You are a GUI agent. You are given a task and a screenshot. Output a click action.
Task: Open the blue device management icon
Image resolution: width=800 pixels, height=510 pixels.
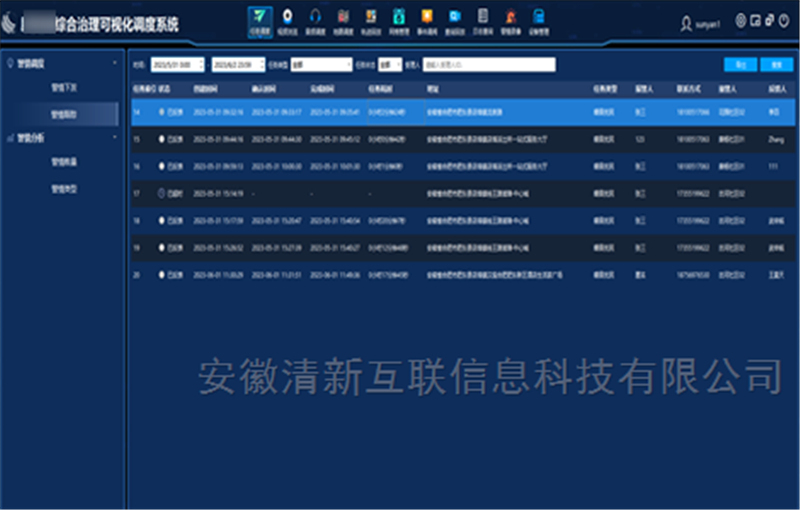coord(539,18)
